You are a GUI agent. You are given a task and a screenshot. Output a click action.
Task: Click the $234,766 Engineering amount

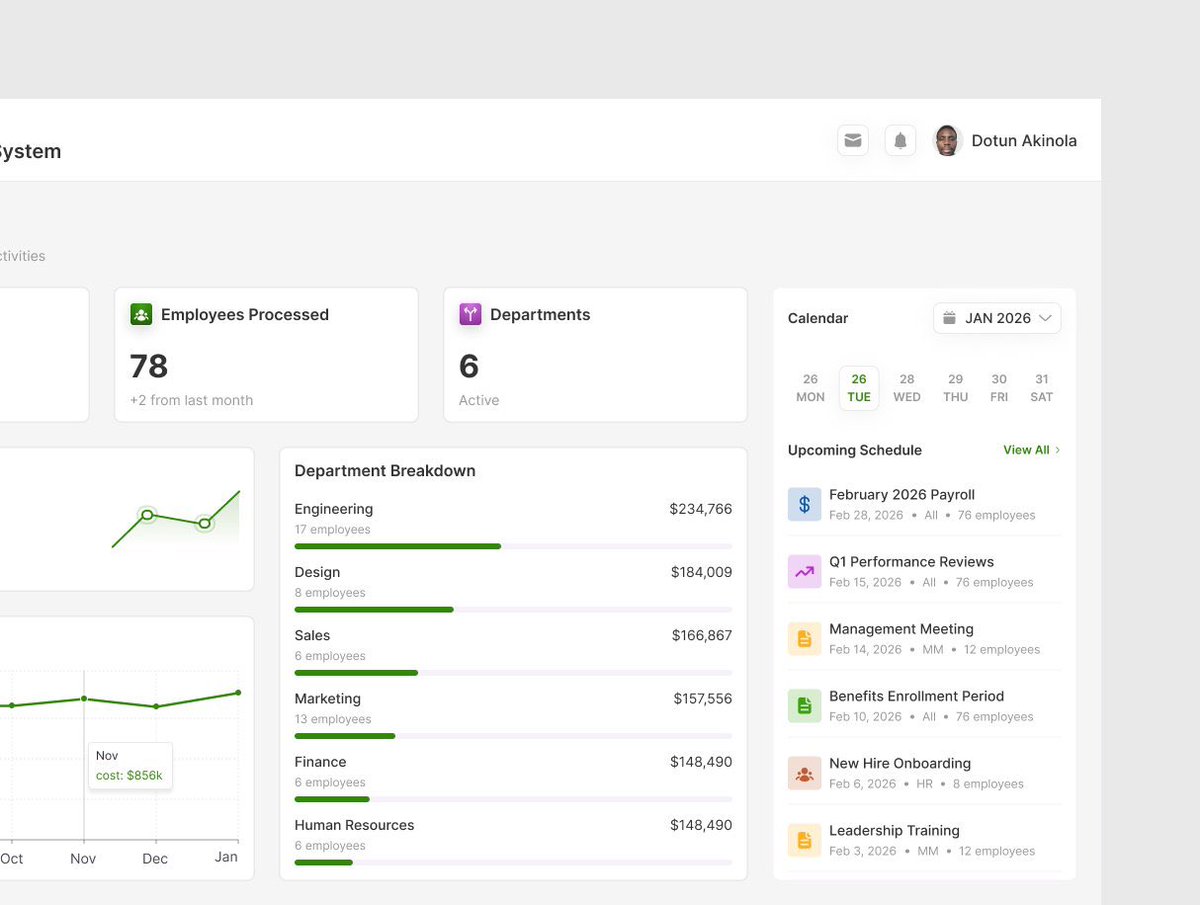point(701,509)
